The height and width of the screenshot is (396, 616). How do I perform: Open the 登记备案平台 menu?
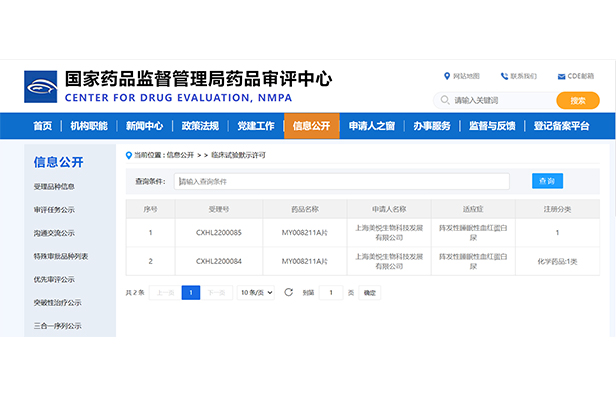point(561,126)
